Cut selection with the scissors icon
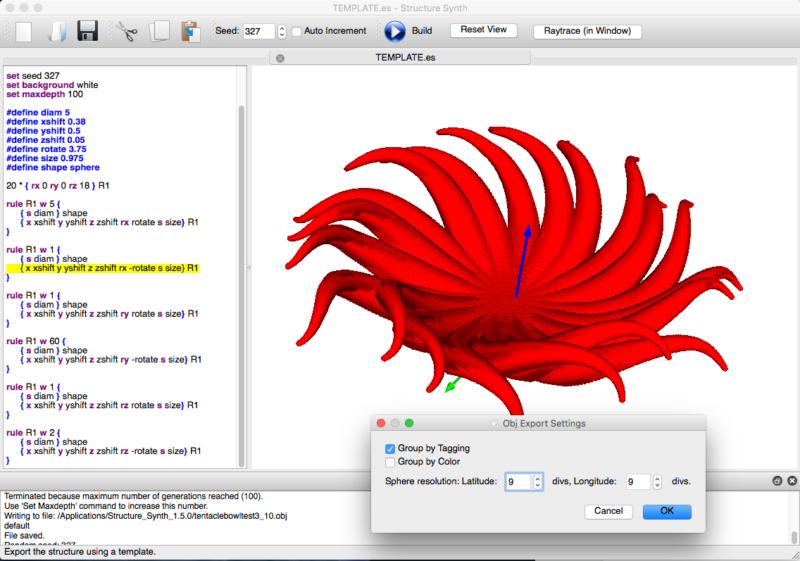This screenshot has width=800, height=561. pos(127,31)
